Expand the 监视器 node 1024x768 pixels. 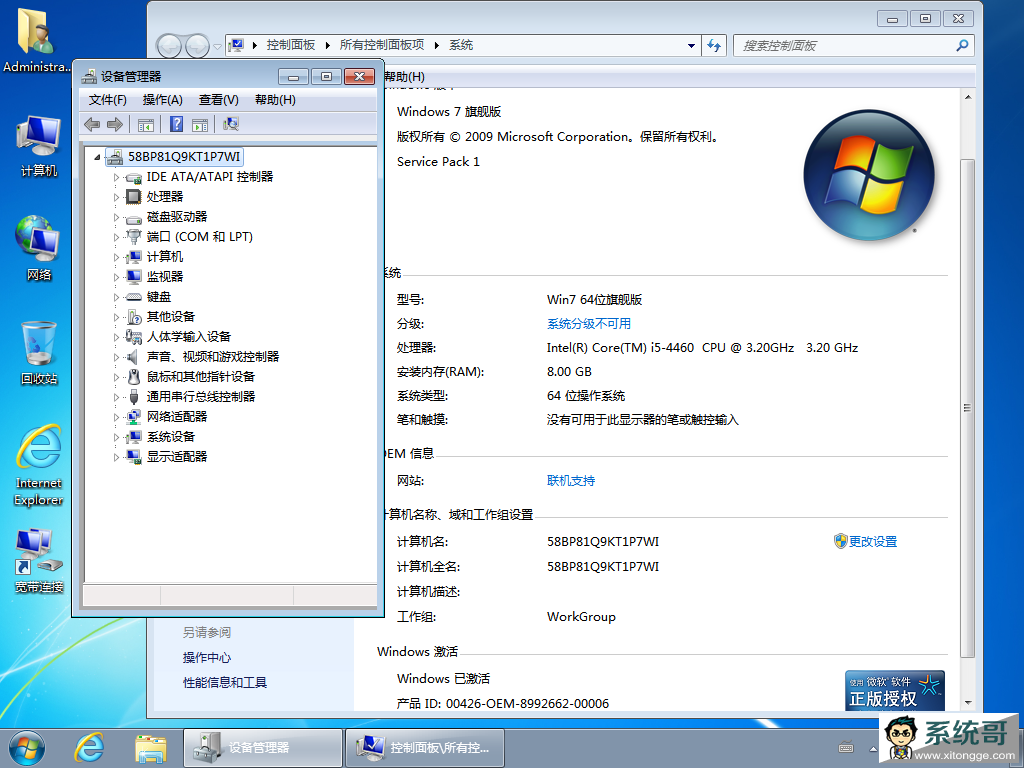pyautogui.click(x=117, y=278)
